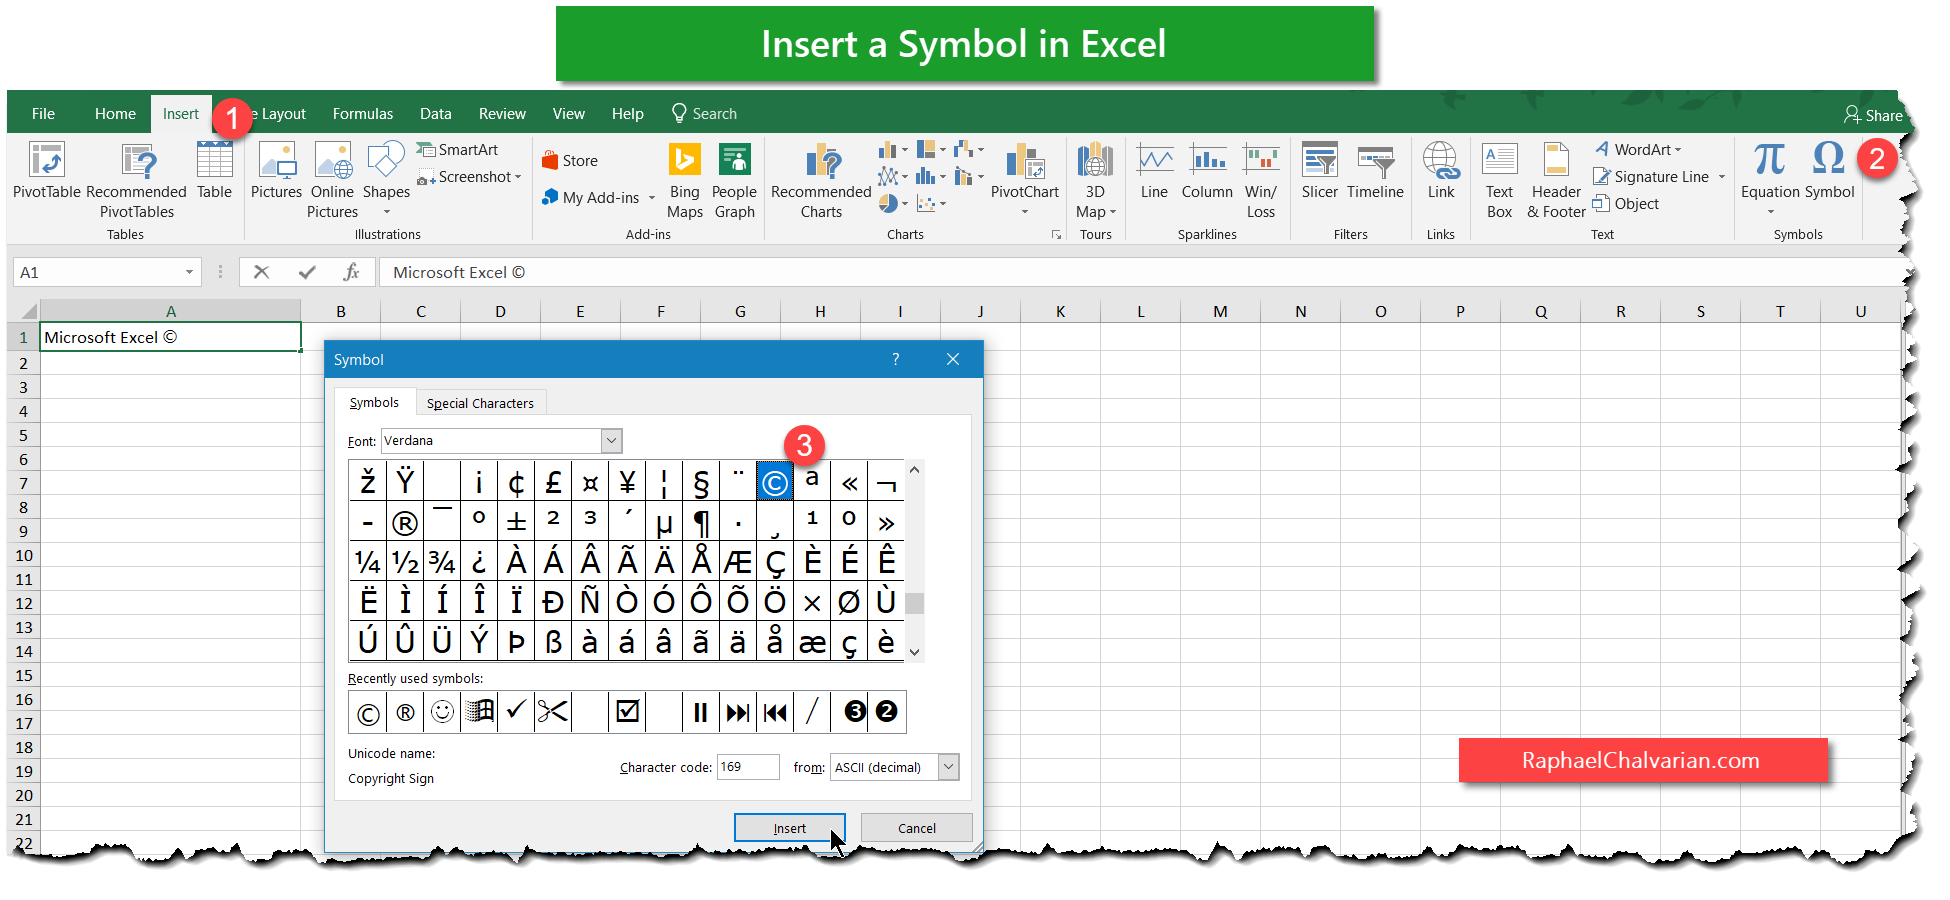
Task: Click Recommended Charts
Action: click(821, 180)
